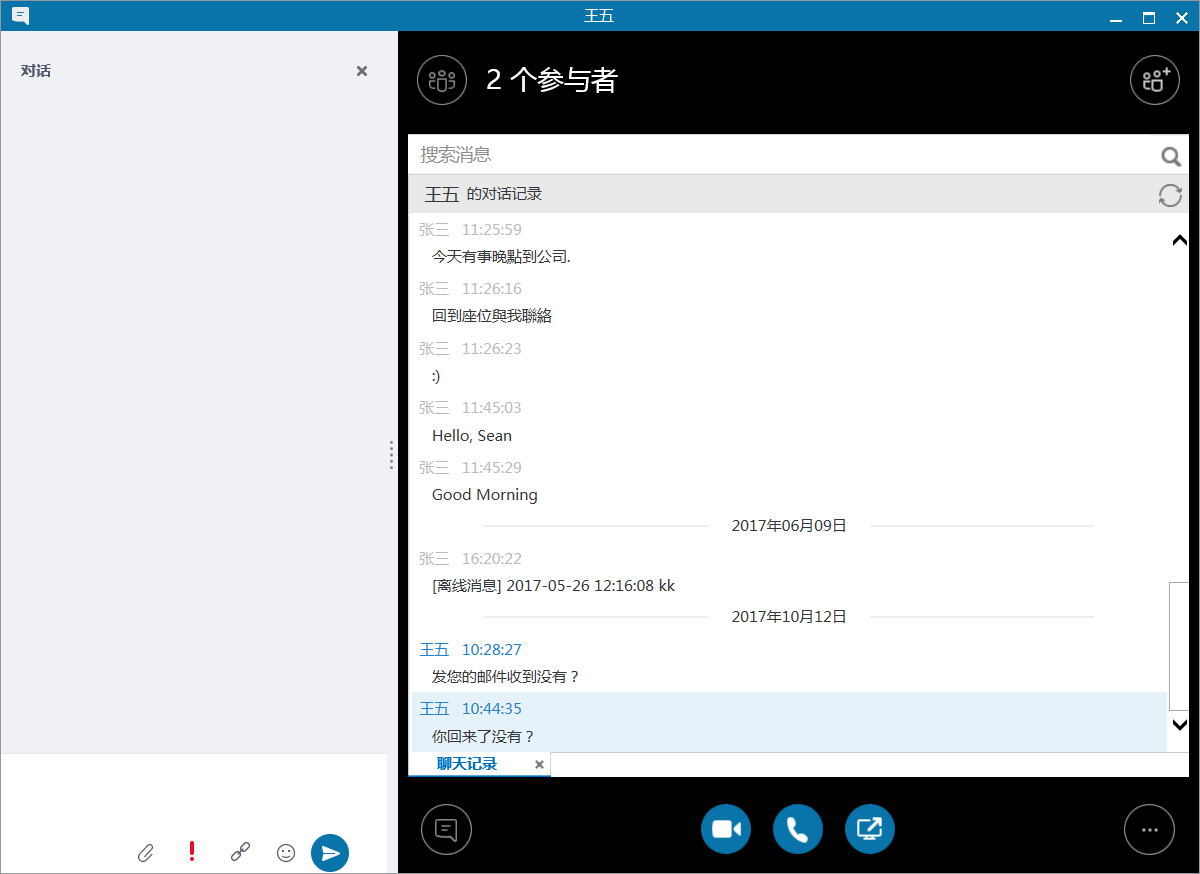Select the message Hello, Sean
The image size is (1200, 874).
coord(472,436)
